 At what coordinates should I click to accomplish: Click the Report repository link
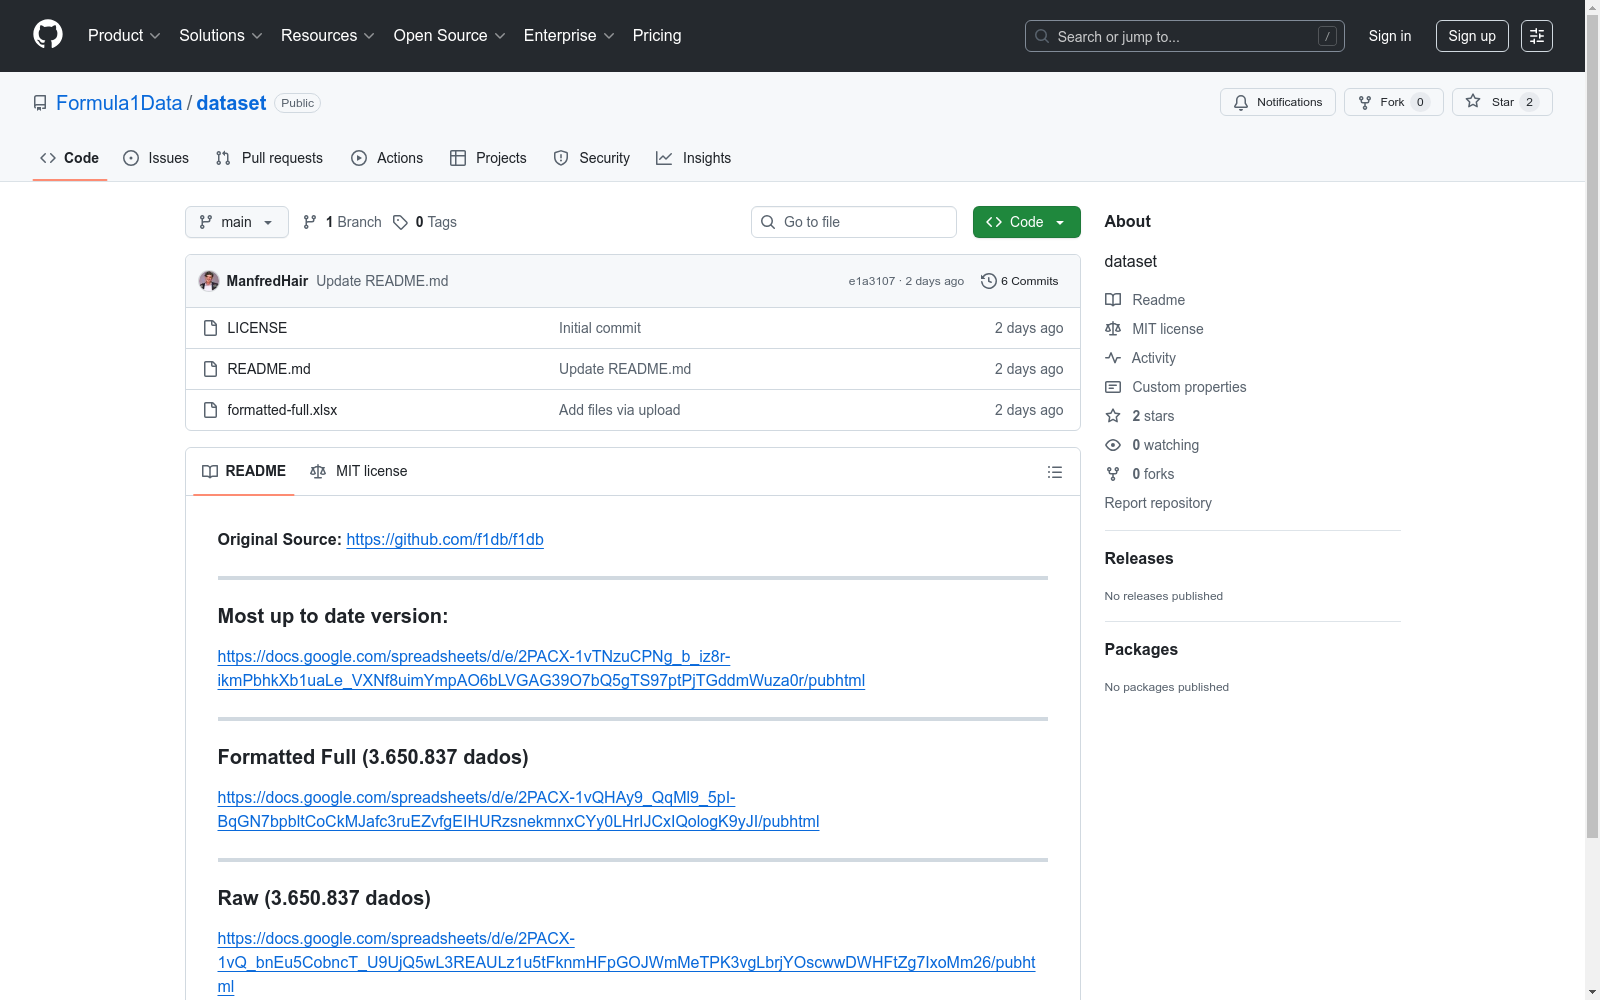tap(1158, 503)
